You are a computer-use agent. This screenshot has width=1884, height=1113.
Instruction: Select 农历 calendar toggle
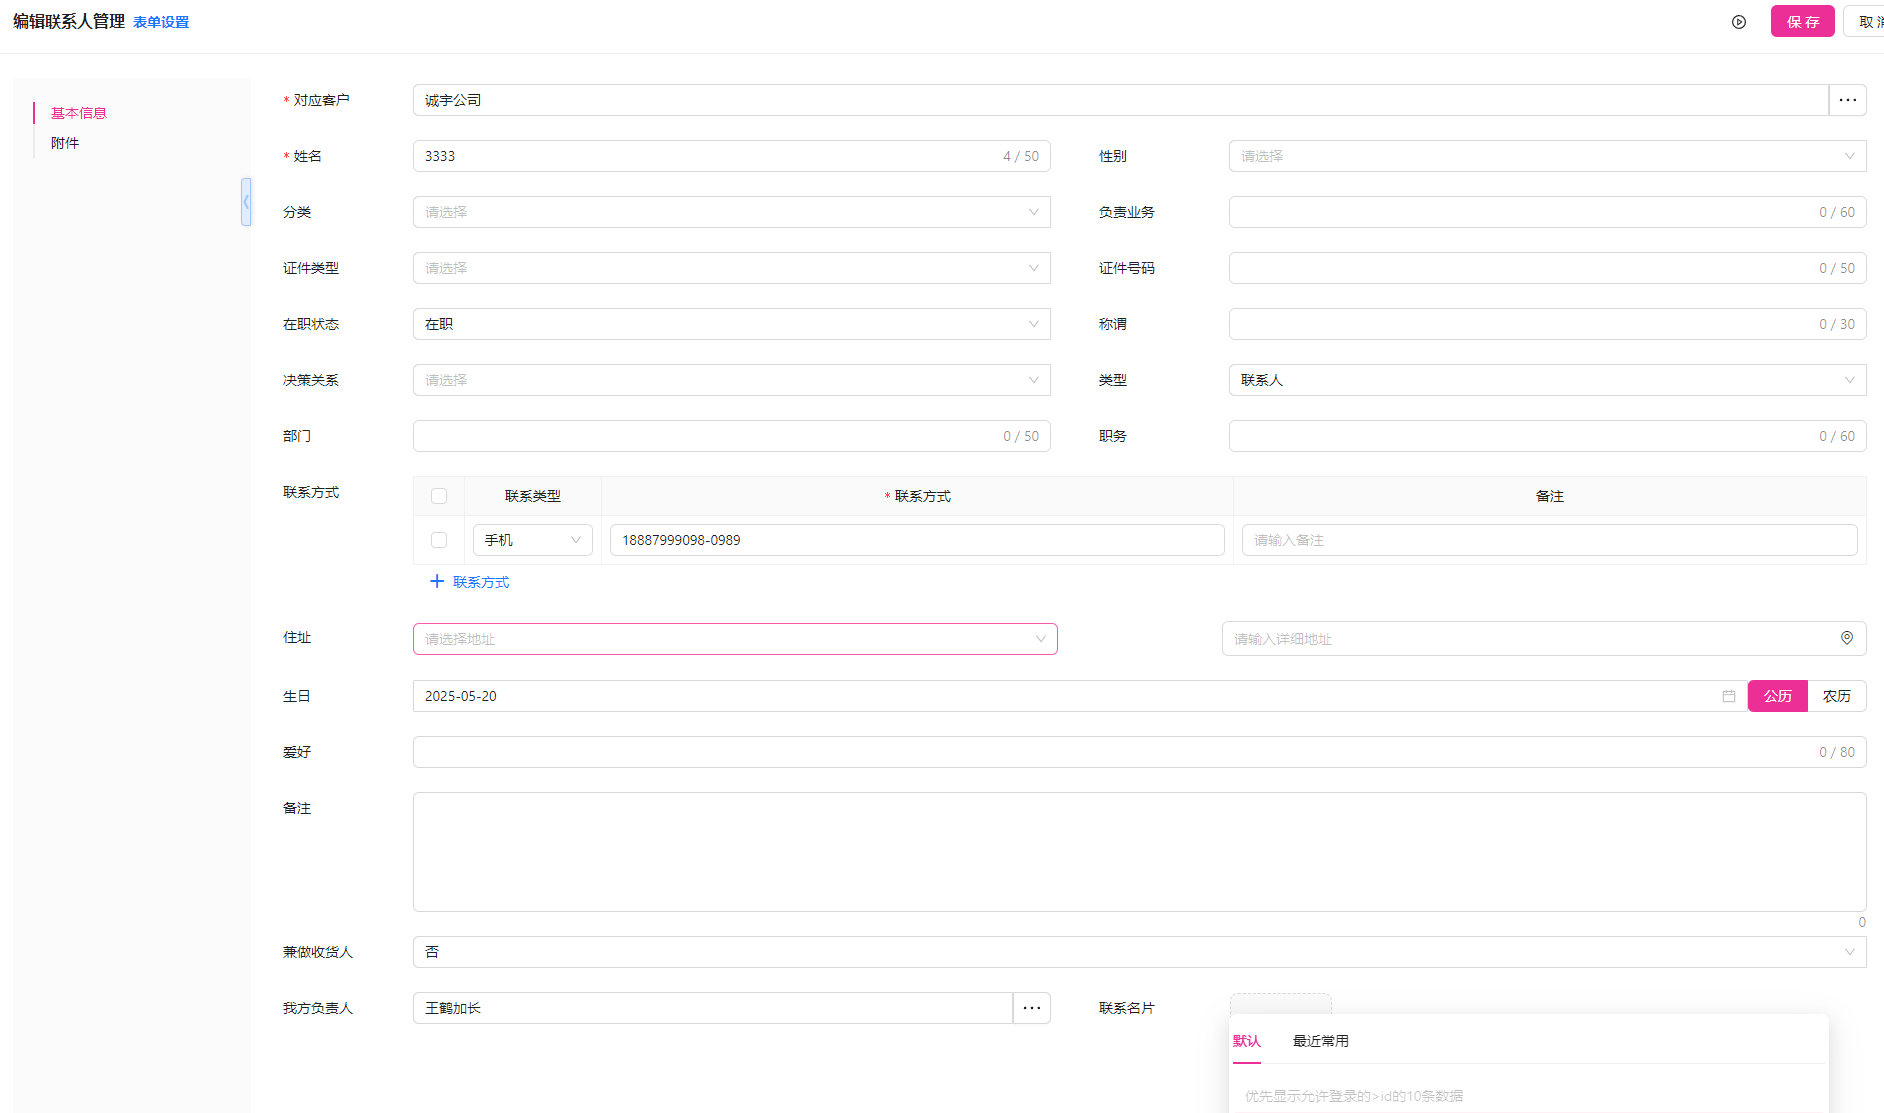pos(1837,696)
